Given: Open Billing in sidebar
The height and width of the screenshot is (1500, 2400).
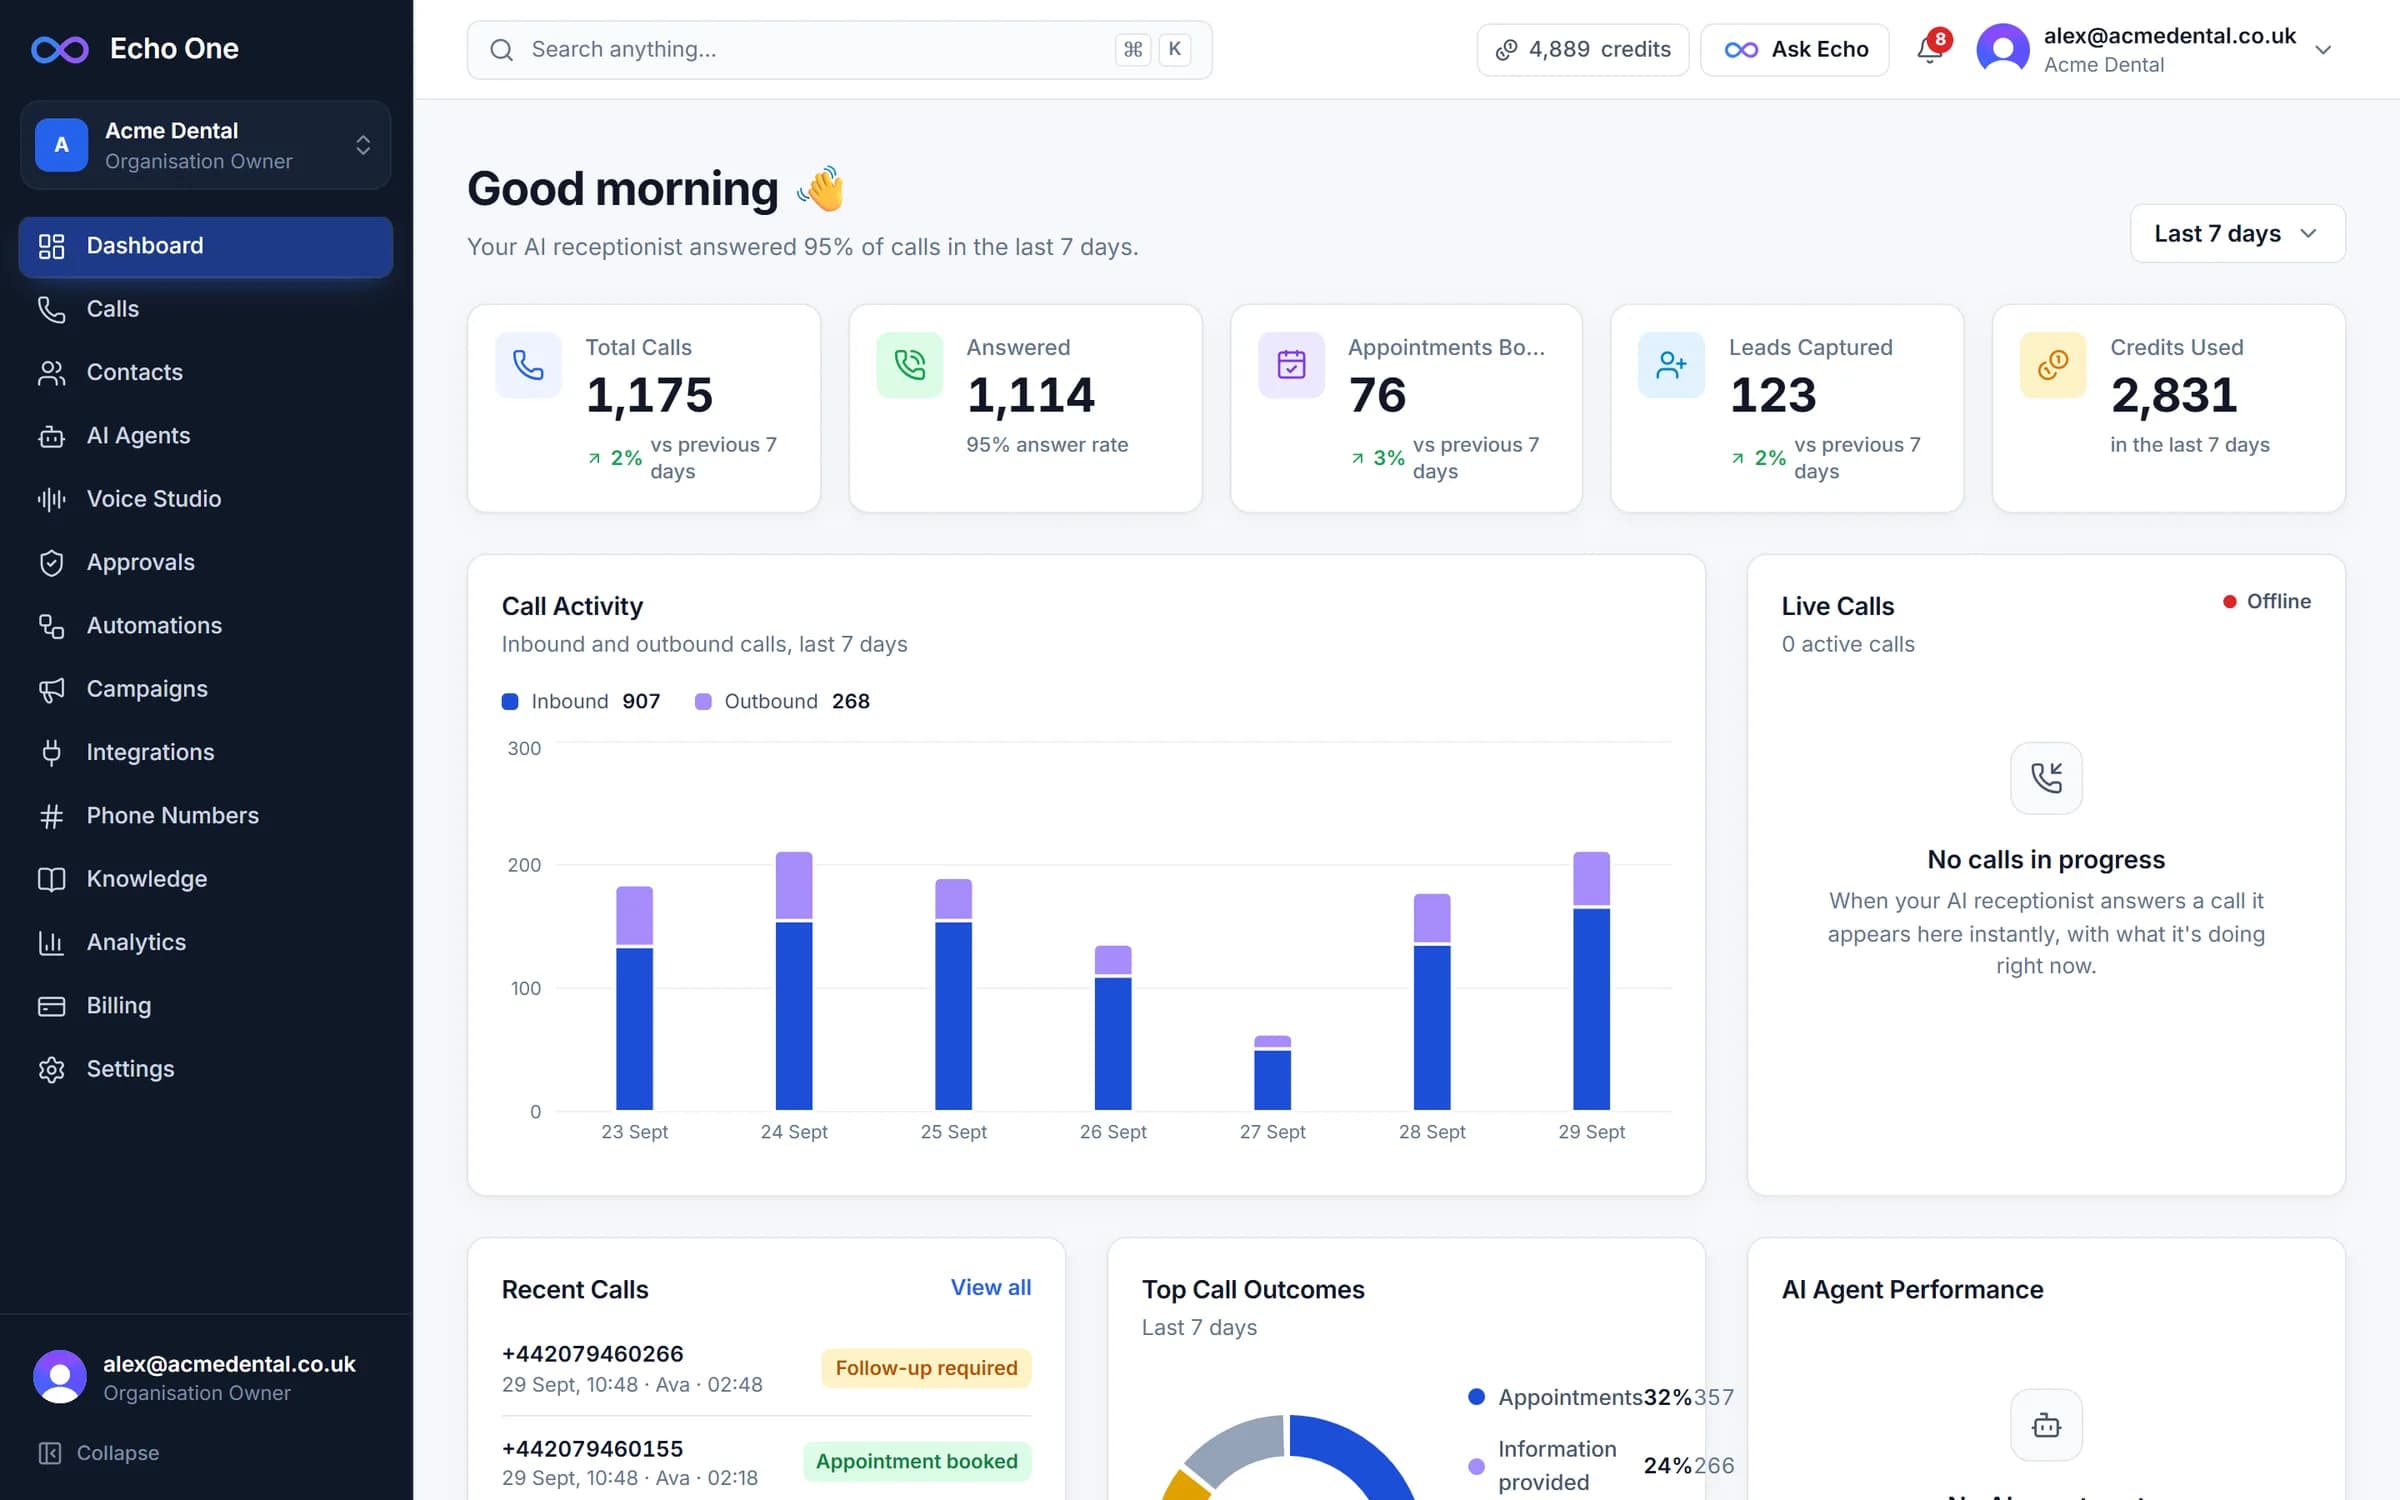Looking at the screenshot, I should point(205,1006).
